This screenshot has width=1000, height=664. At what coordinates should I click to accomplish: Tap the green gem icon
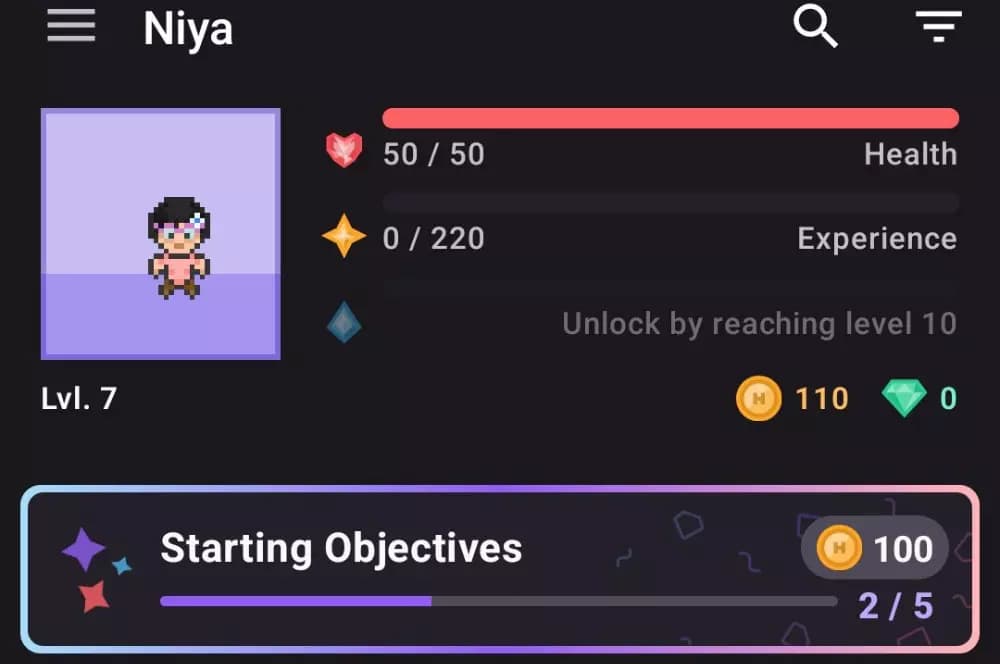[904, 398]
